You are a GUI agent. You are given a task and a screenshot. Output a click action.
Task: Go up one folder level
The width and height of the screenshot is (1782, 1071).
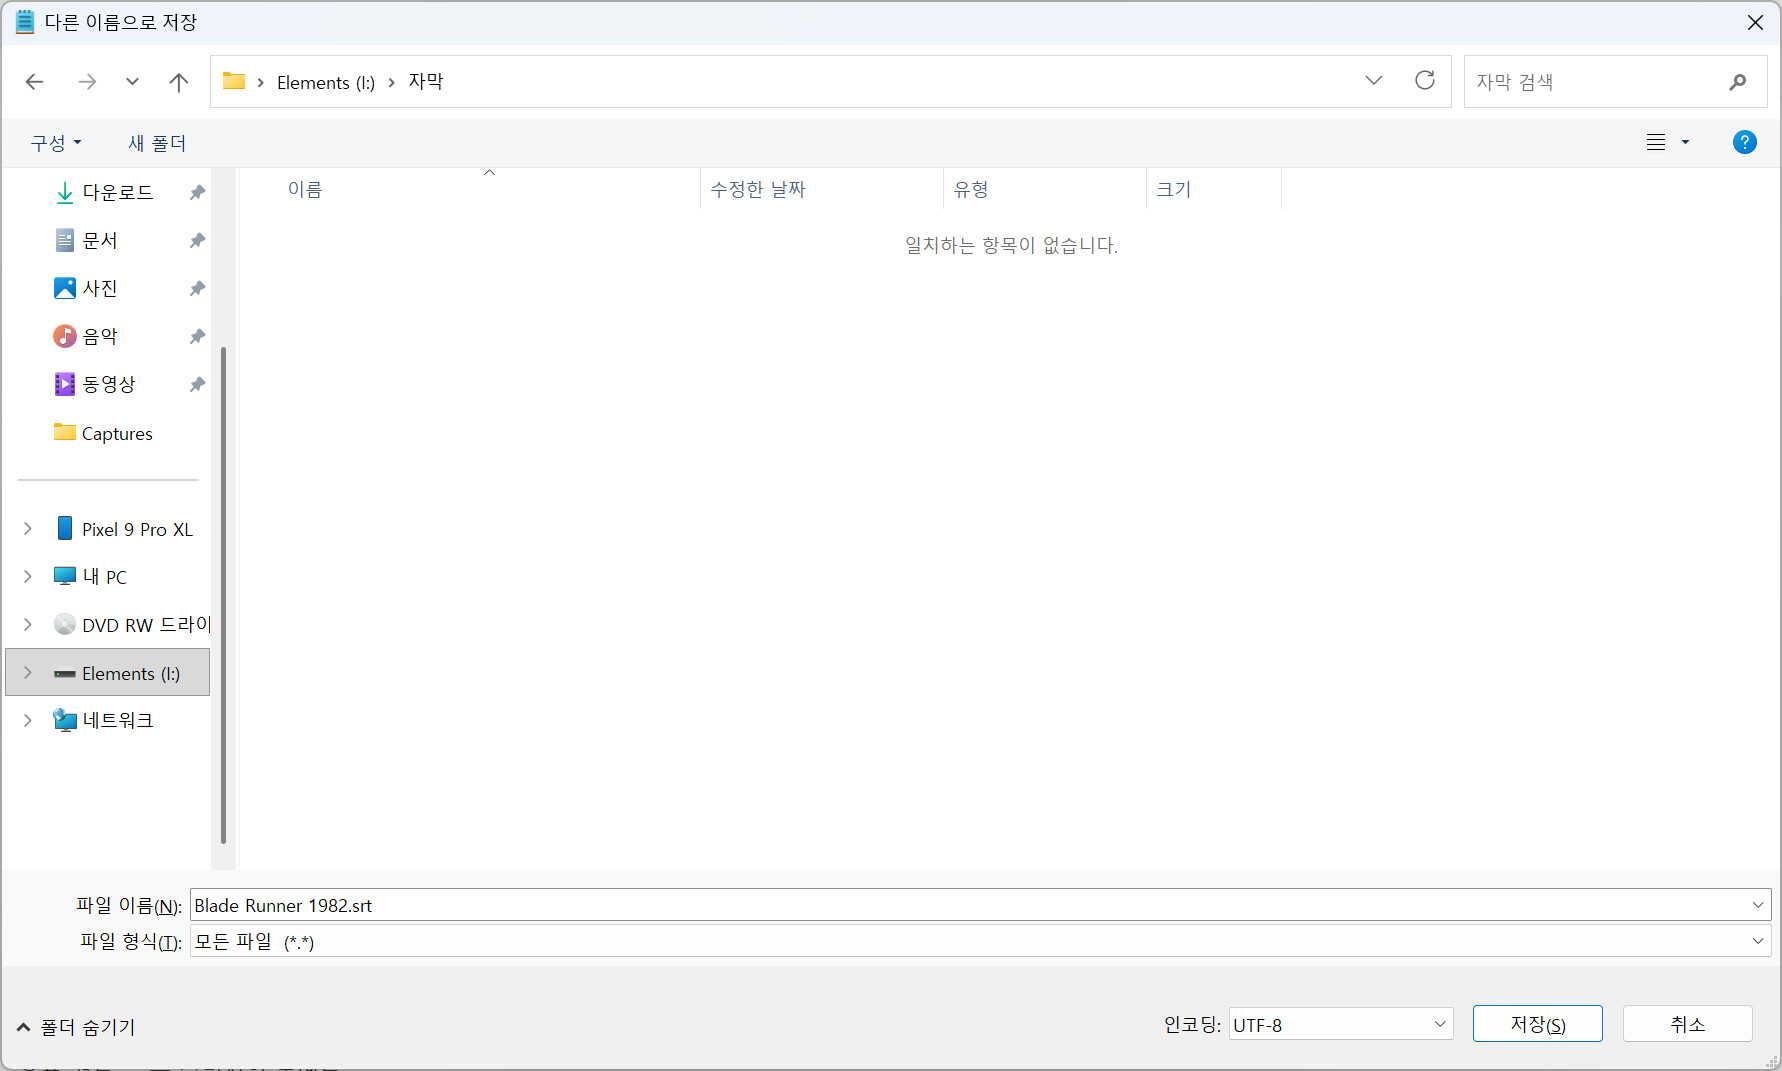pyautogui.click(x=179, y=82)
